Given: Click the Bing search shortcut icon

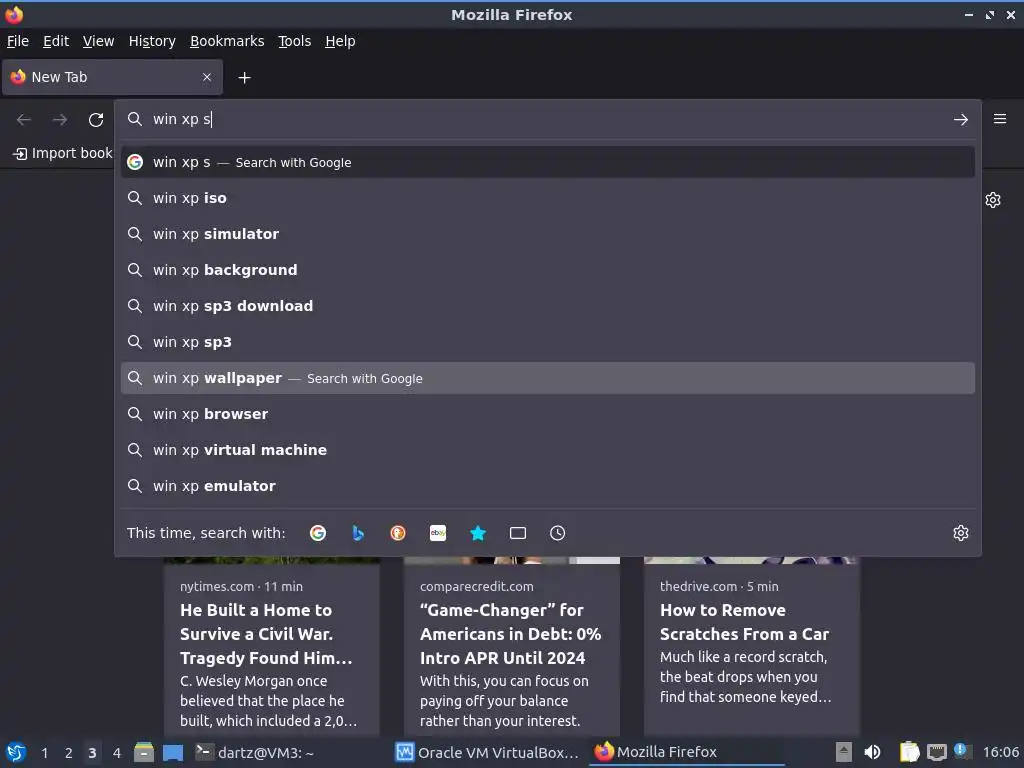Looking at the screenshot, I should pyautogui.click(x=358, y=533).
